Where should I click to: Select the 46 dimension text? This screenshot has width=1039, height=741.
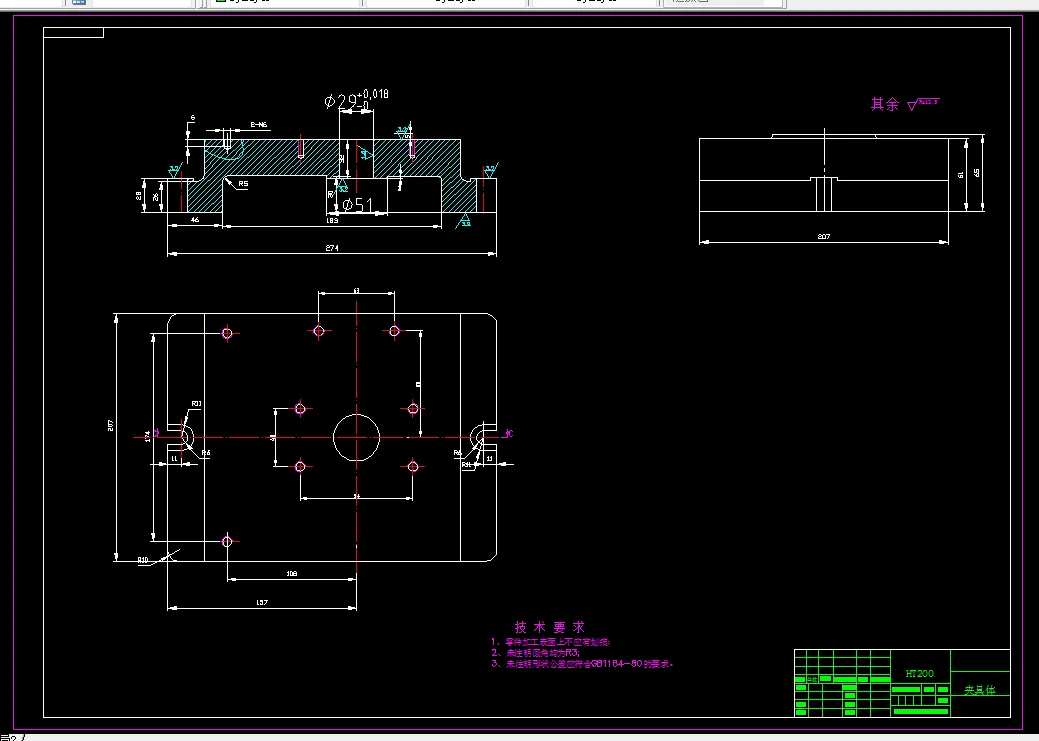tap(195, 219)
